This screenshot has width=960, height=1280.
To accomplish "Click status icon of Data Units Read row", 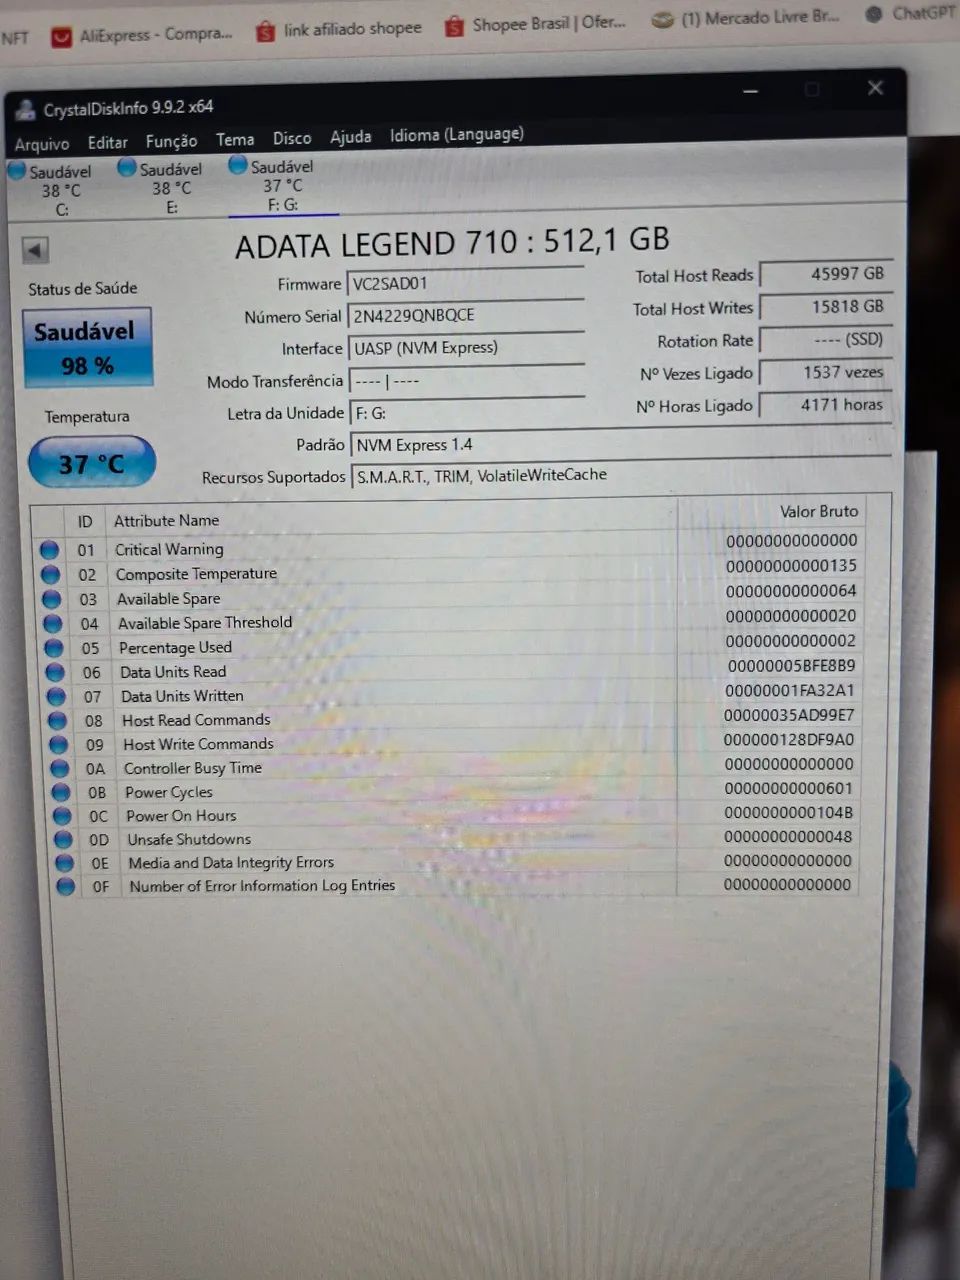I will 54,672.
